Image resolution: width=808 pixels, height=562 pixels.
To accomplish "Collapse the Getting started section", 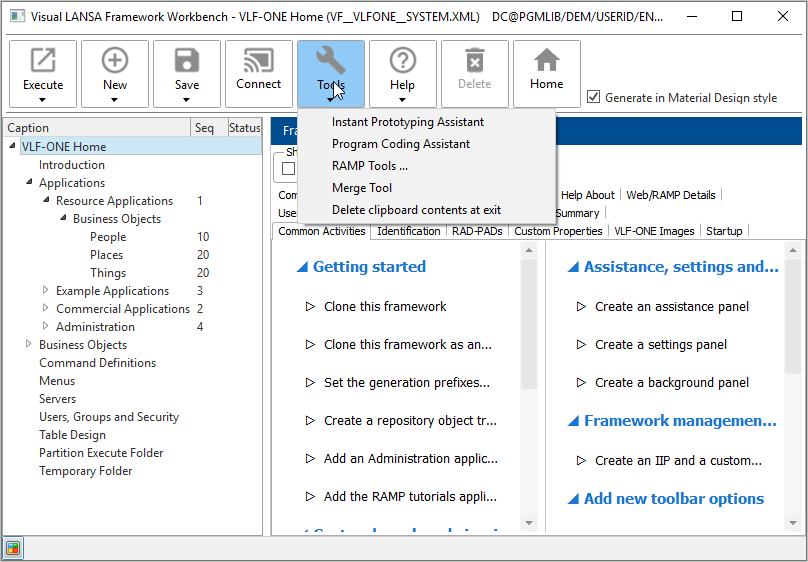I will [x=302, y=267].
